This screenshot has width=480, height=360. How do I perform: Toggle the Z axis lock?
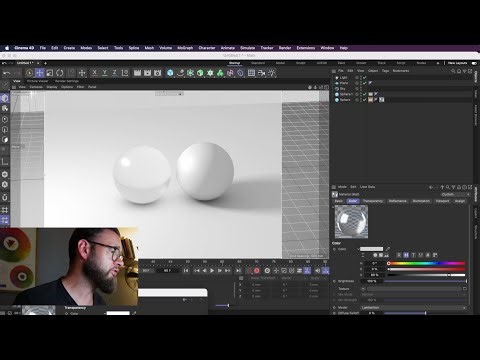point(114,73)
